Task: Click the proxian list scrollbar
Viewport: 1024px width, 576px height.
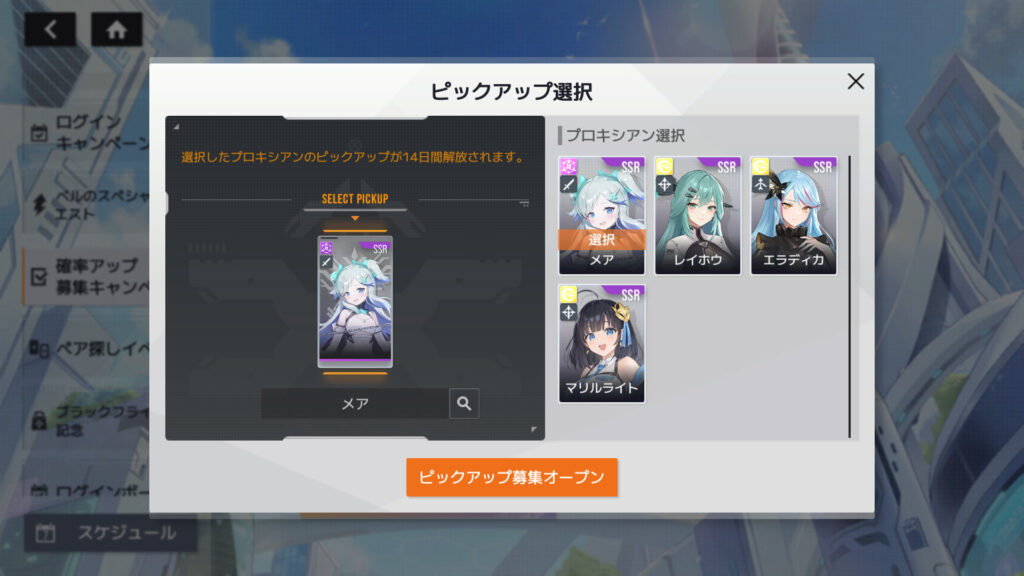Action: pos(850,296)
